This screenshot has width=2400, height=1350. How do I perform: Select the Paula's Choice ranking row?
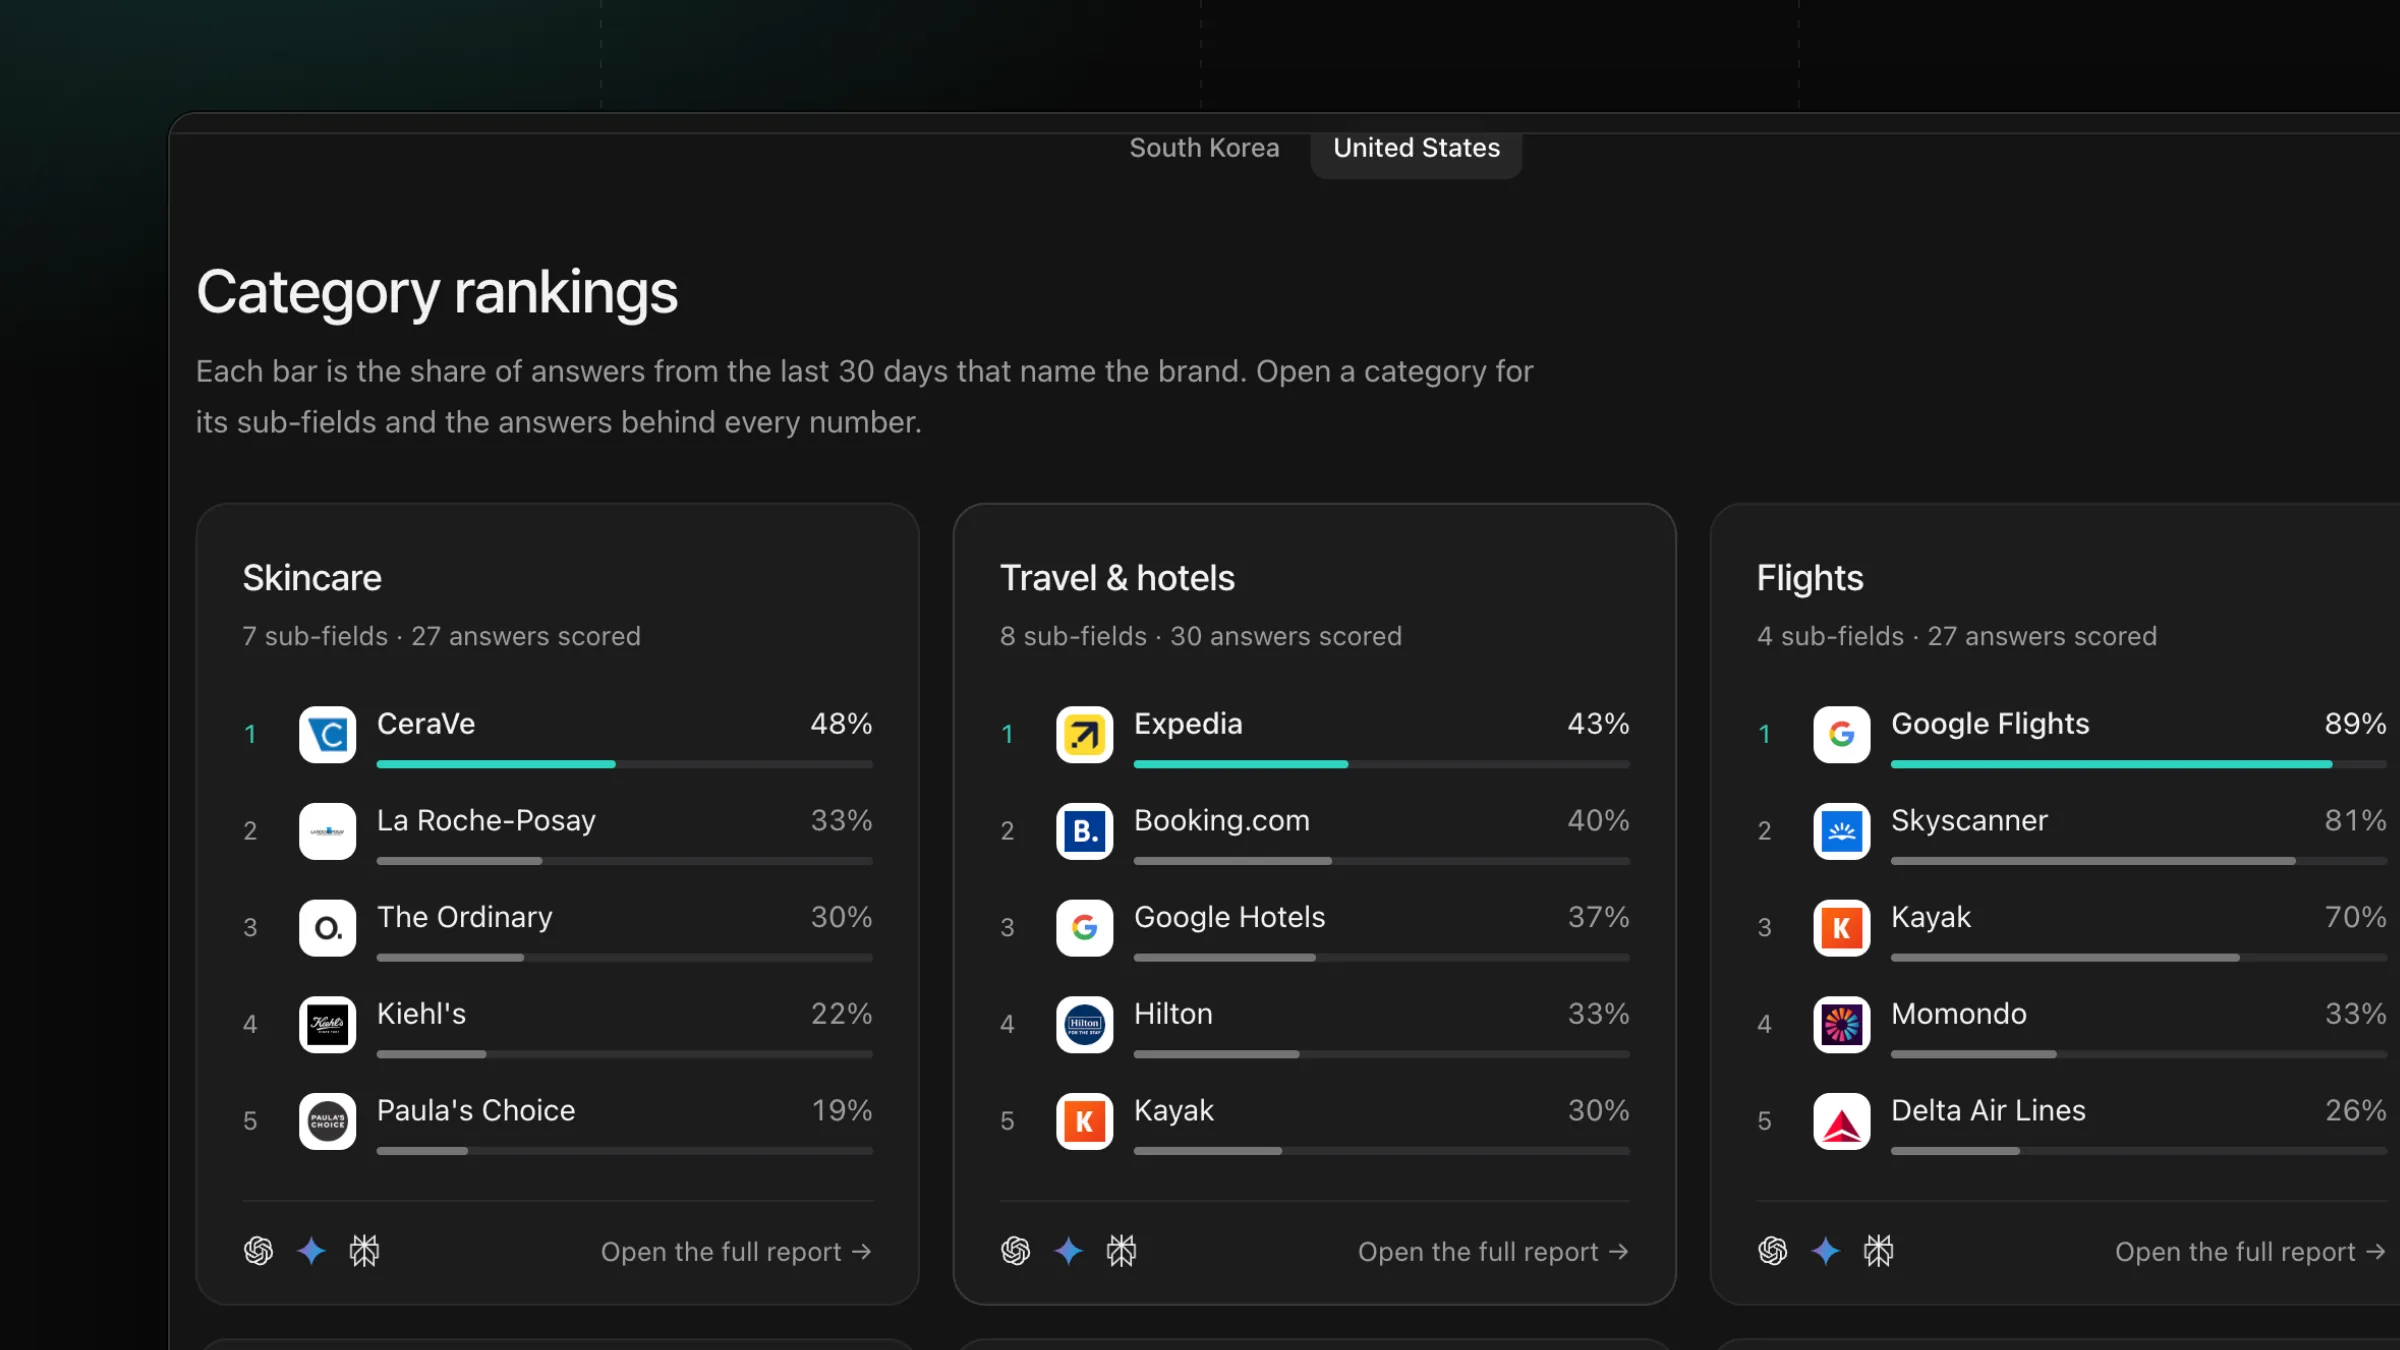pos(557,1121)
